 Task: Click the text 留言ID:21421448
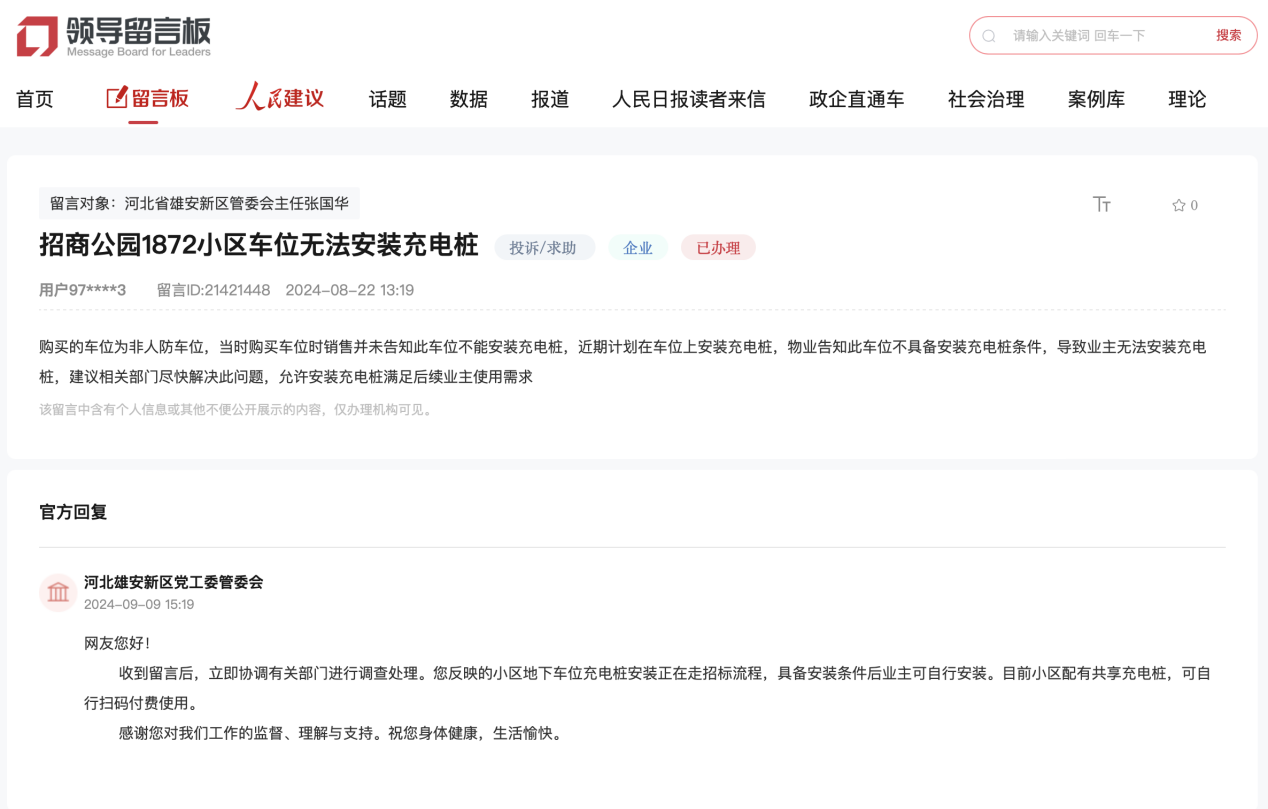213,290
